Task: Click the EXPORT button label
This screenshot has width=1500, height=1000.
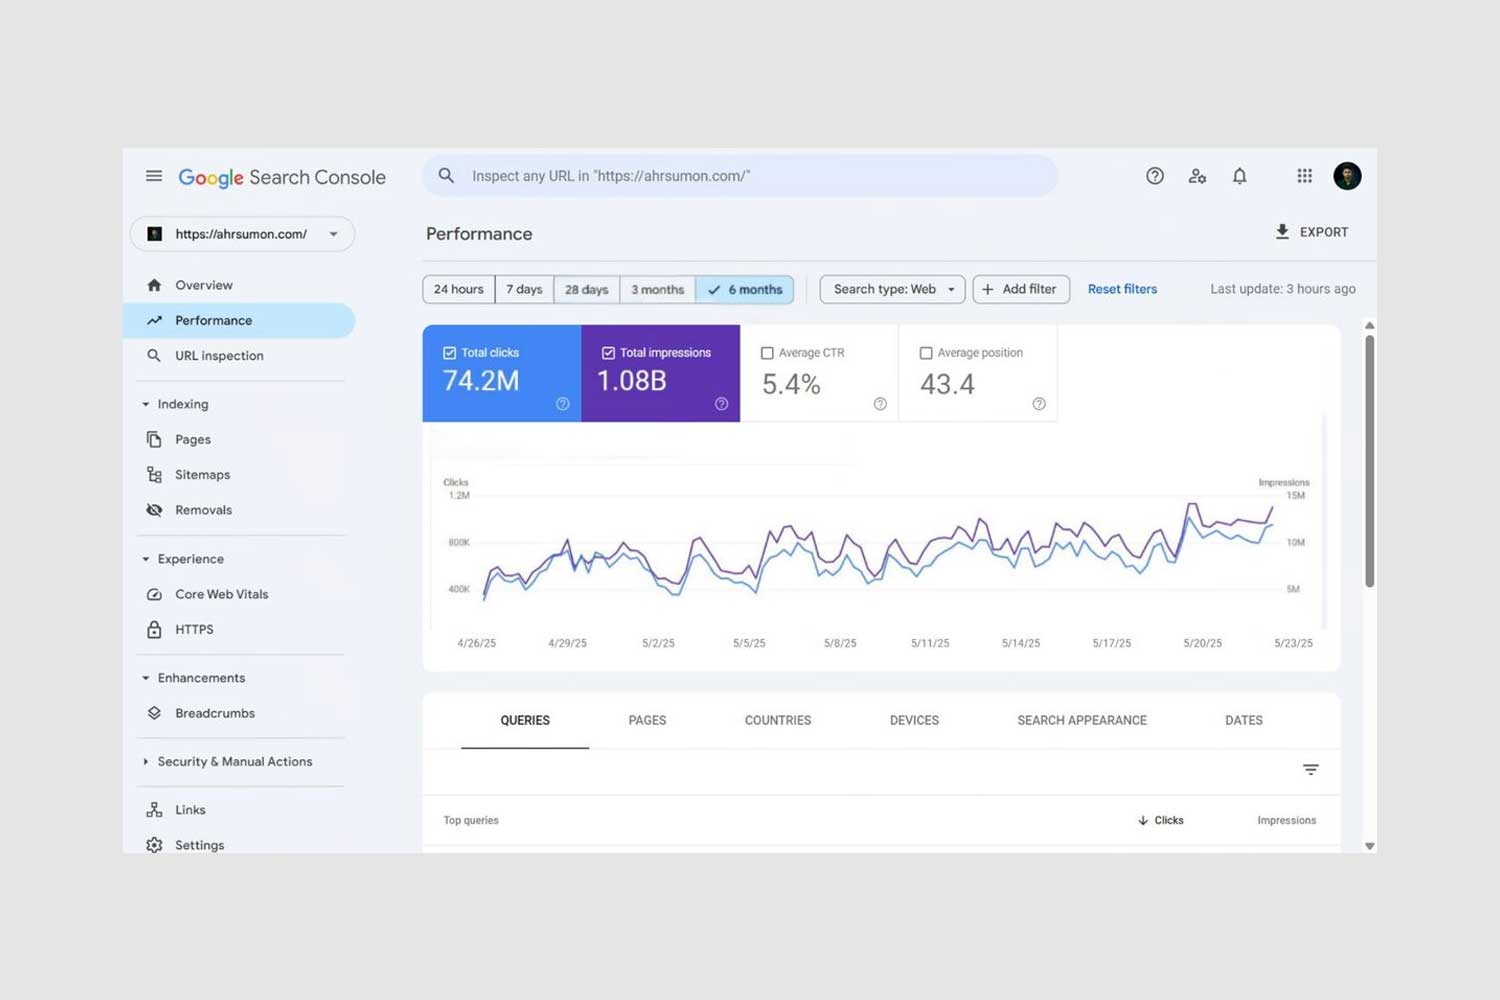Action: pos(1324,232)
